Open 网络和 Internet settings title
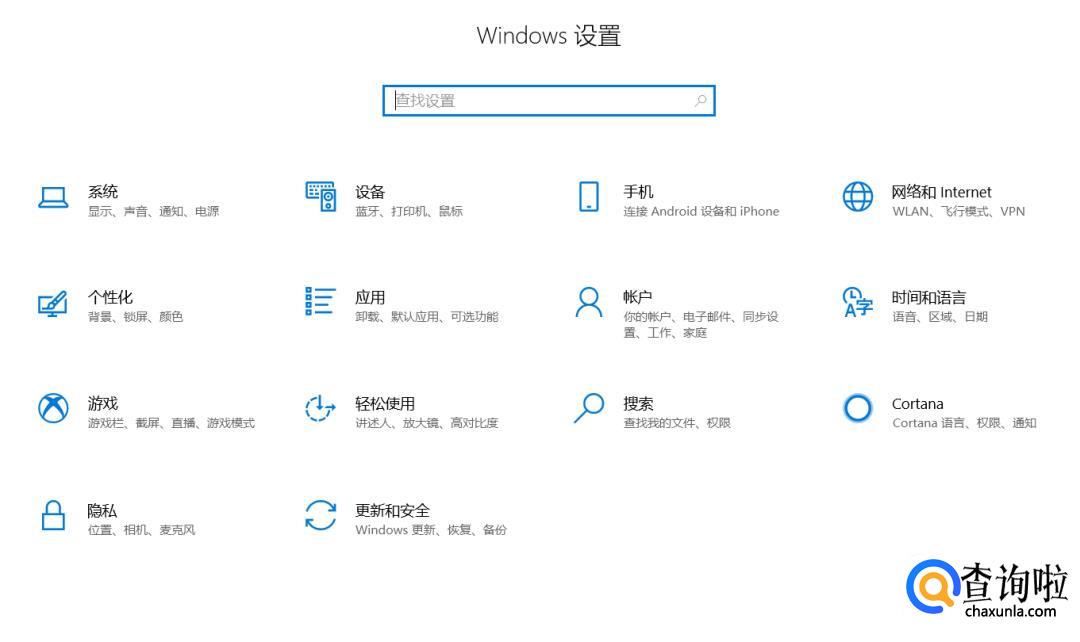 coord(942,191)
